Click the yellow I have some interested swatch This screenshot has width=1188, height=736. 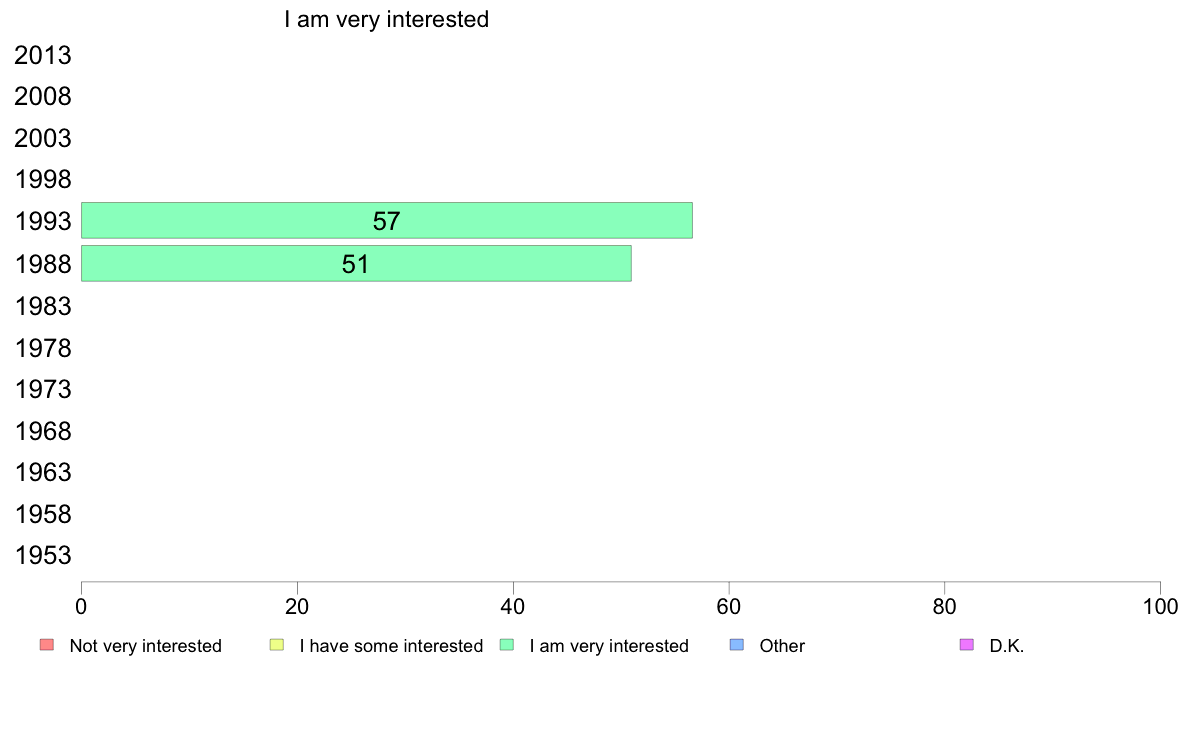pyautogui.click(x=277, y=645)
